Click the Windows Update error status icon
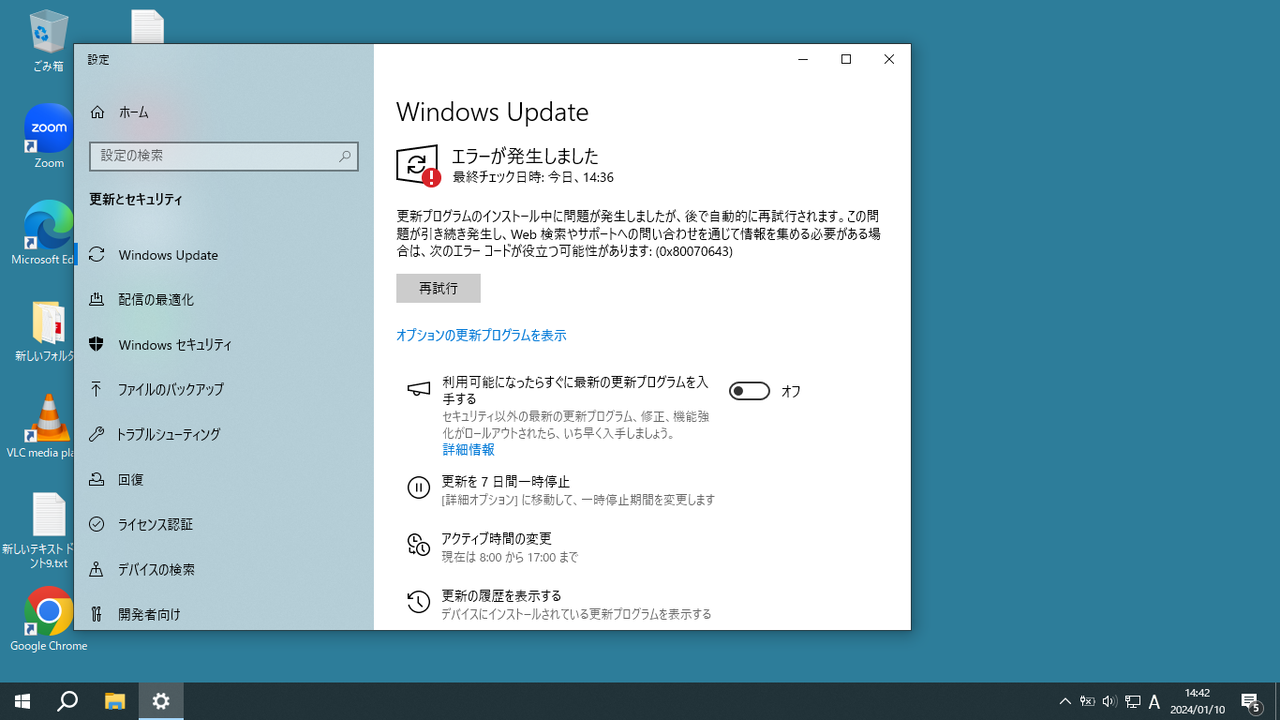 [x=418, y=166]
